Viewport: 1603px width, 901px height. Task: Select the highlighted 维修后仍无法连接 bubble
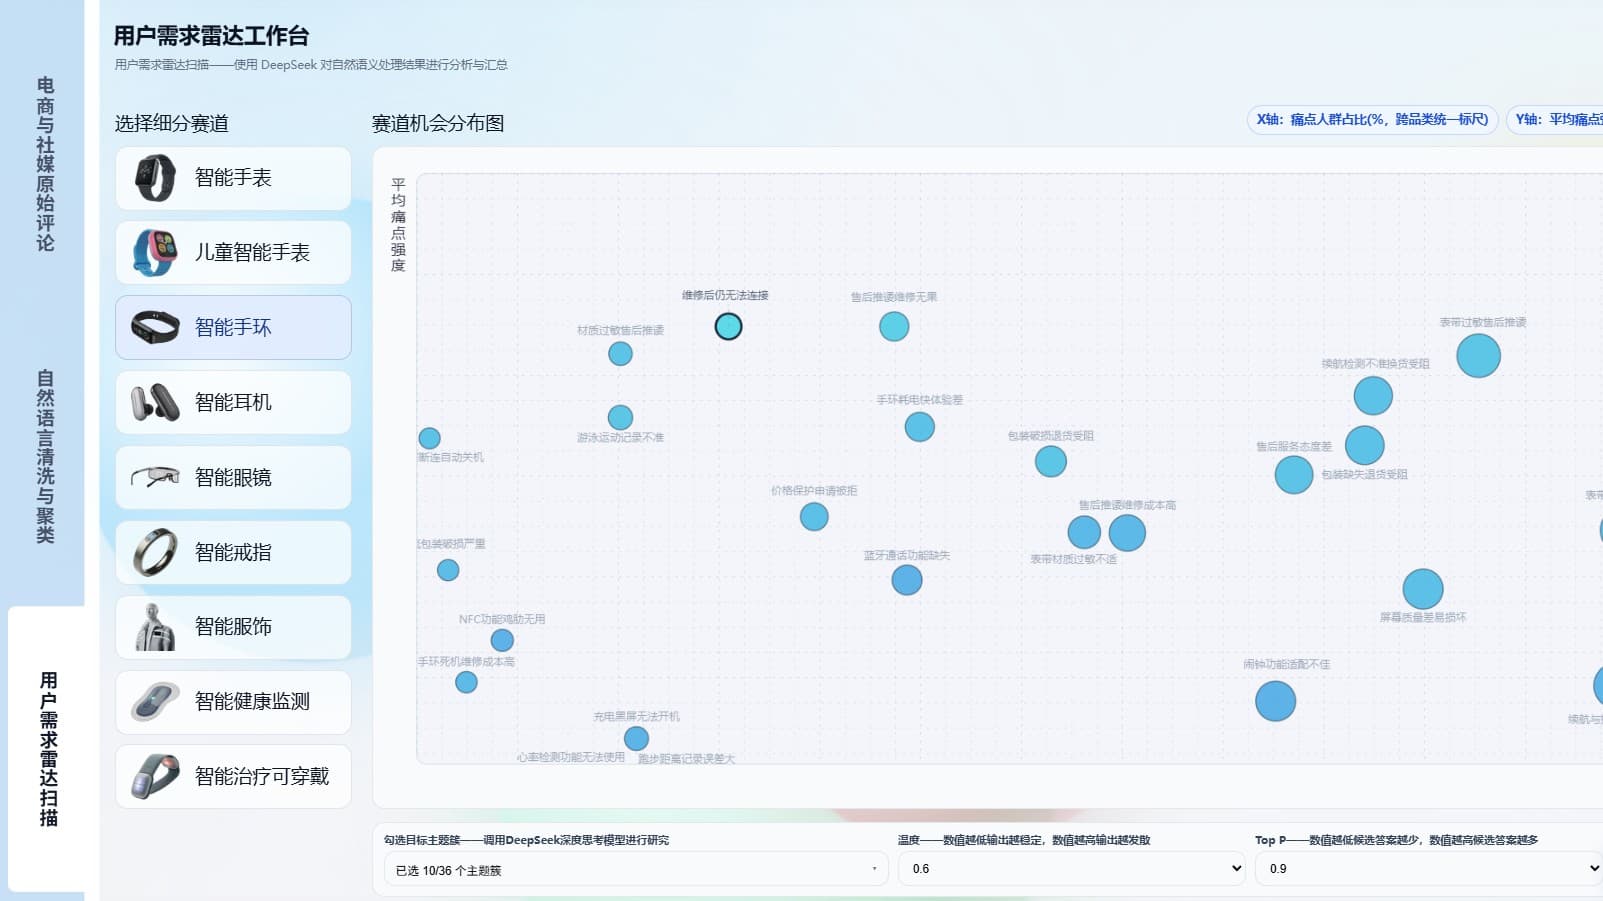728,327
